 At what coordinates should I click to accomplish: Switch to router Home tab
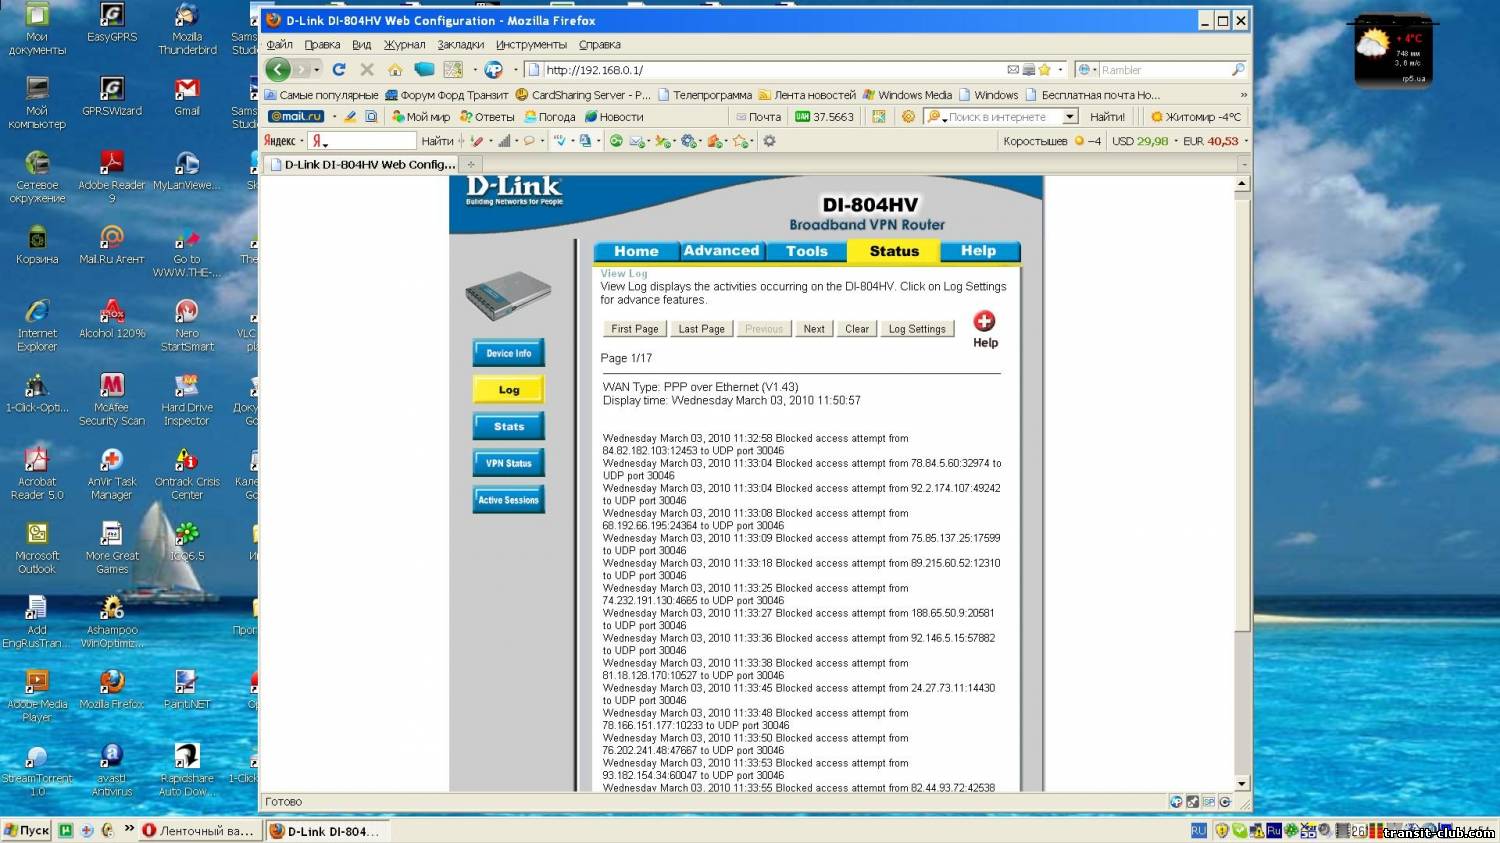coord(636,251)
